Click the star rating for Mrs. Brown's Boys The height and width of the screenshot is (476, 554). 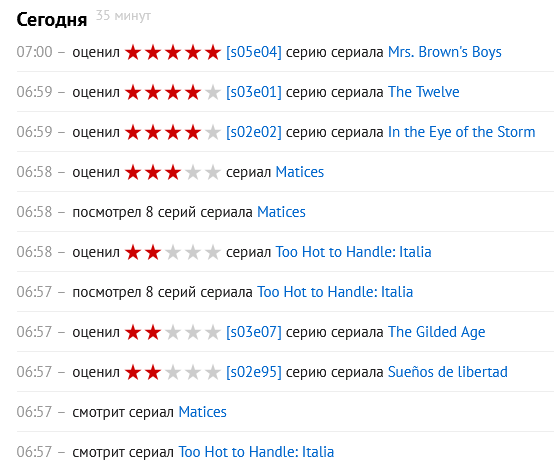(x=173, y=52)
